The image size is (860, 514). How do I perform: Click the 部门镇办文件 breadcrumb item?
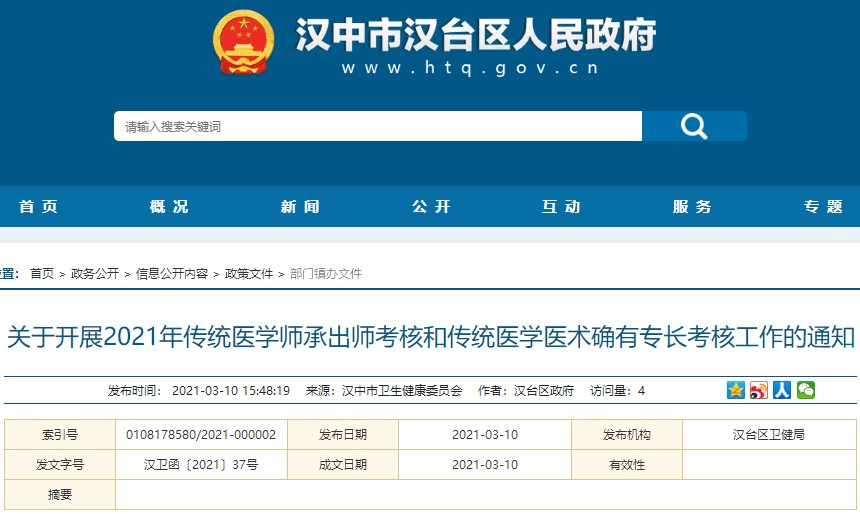[x=326, y=273]
